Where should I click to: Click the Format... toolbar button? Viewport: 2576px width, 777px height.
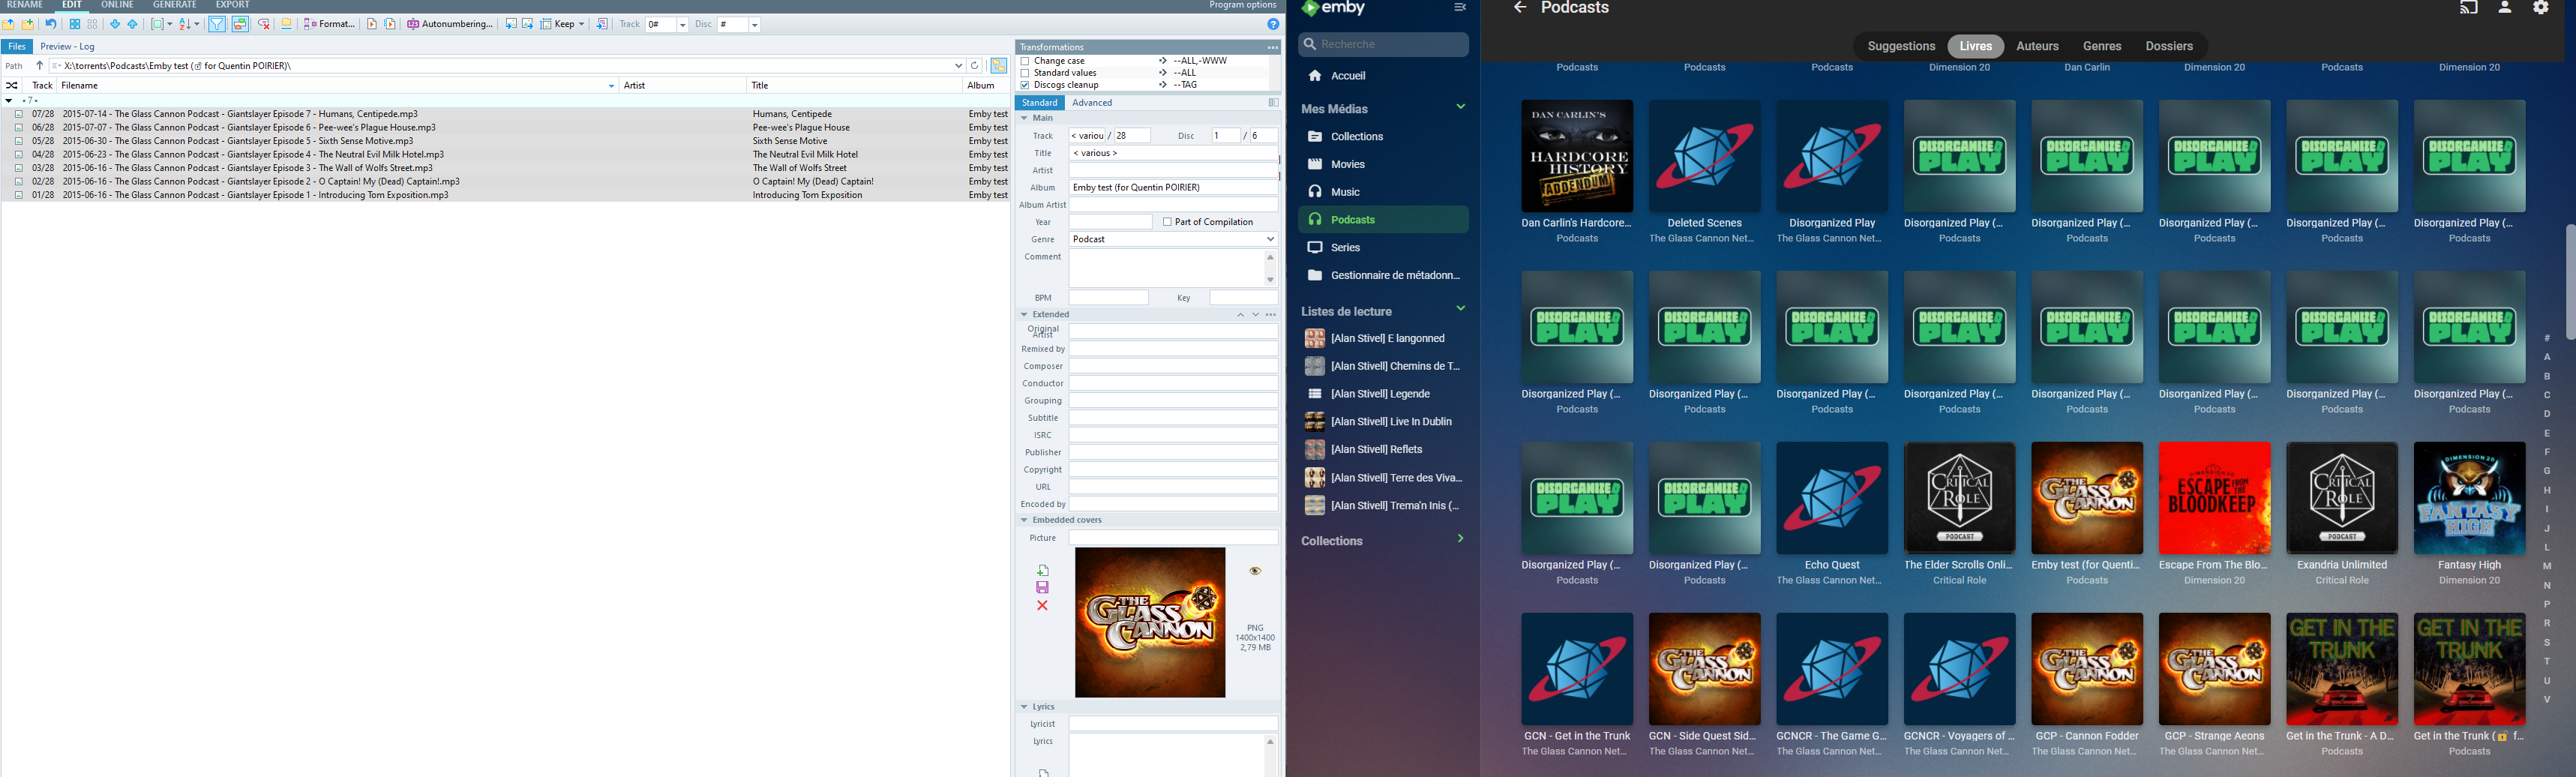[330, 24]
